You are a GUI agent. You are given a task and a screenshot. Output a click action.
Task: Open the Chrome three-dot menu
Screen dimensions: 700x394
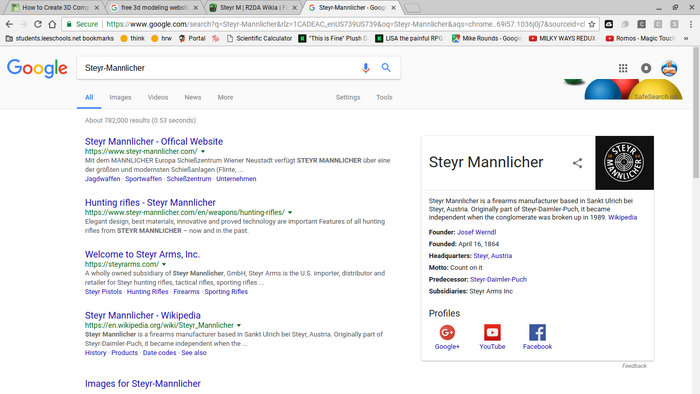[x=691, y=24]
